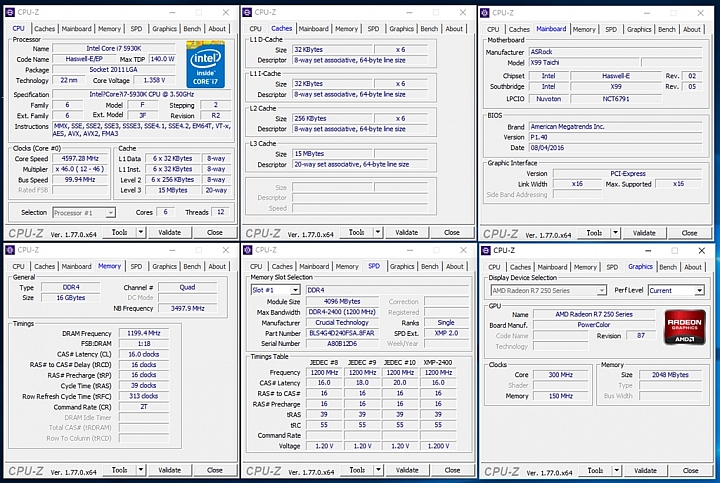720x483 pixels.
Task: Click the Tools button in the CPU window
Action: [x=119, y=232]
